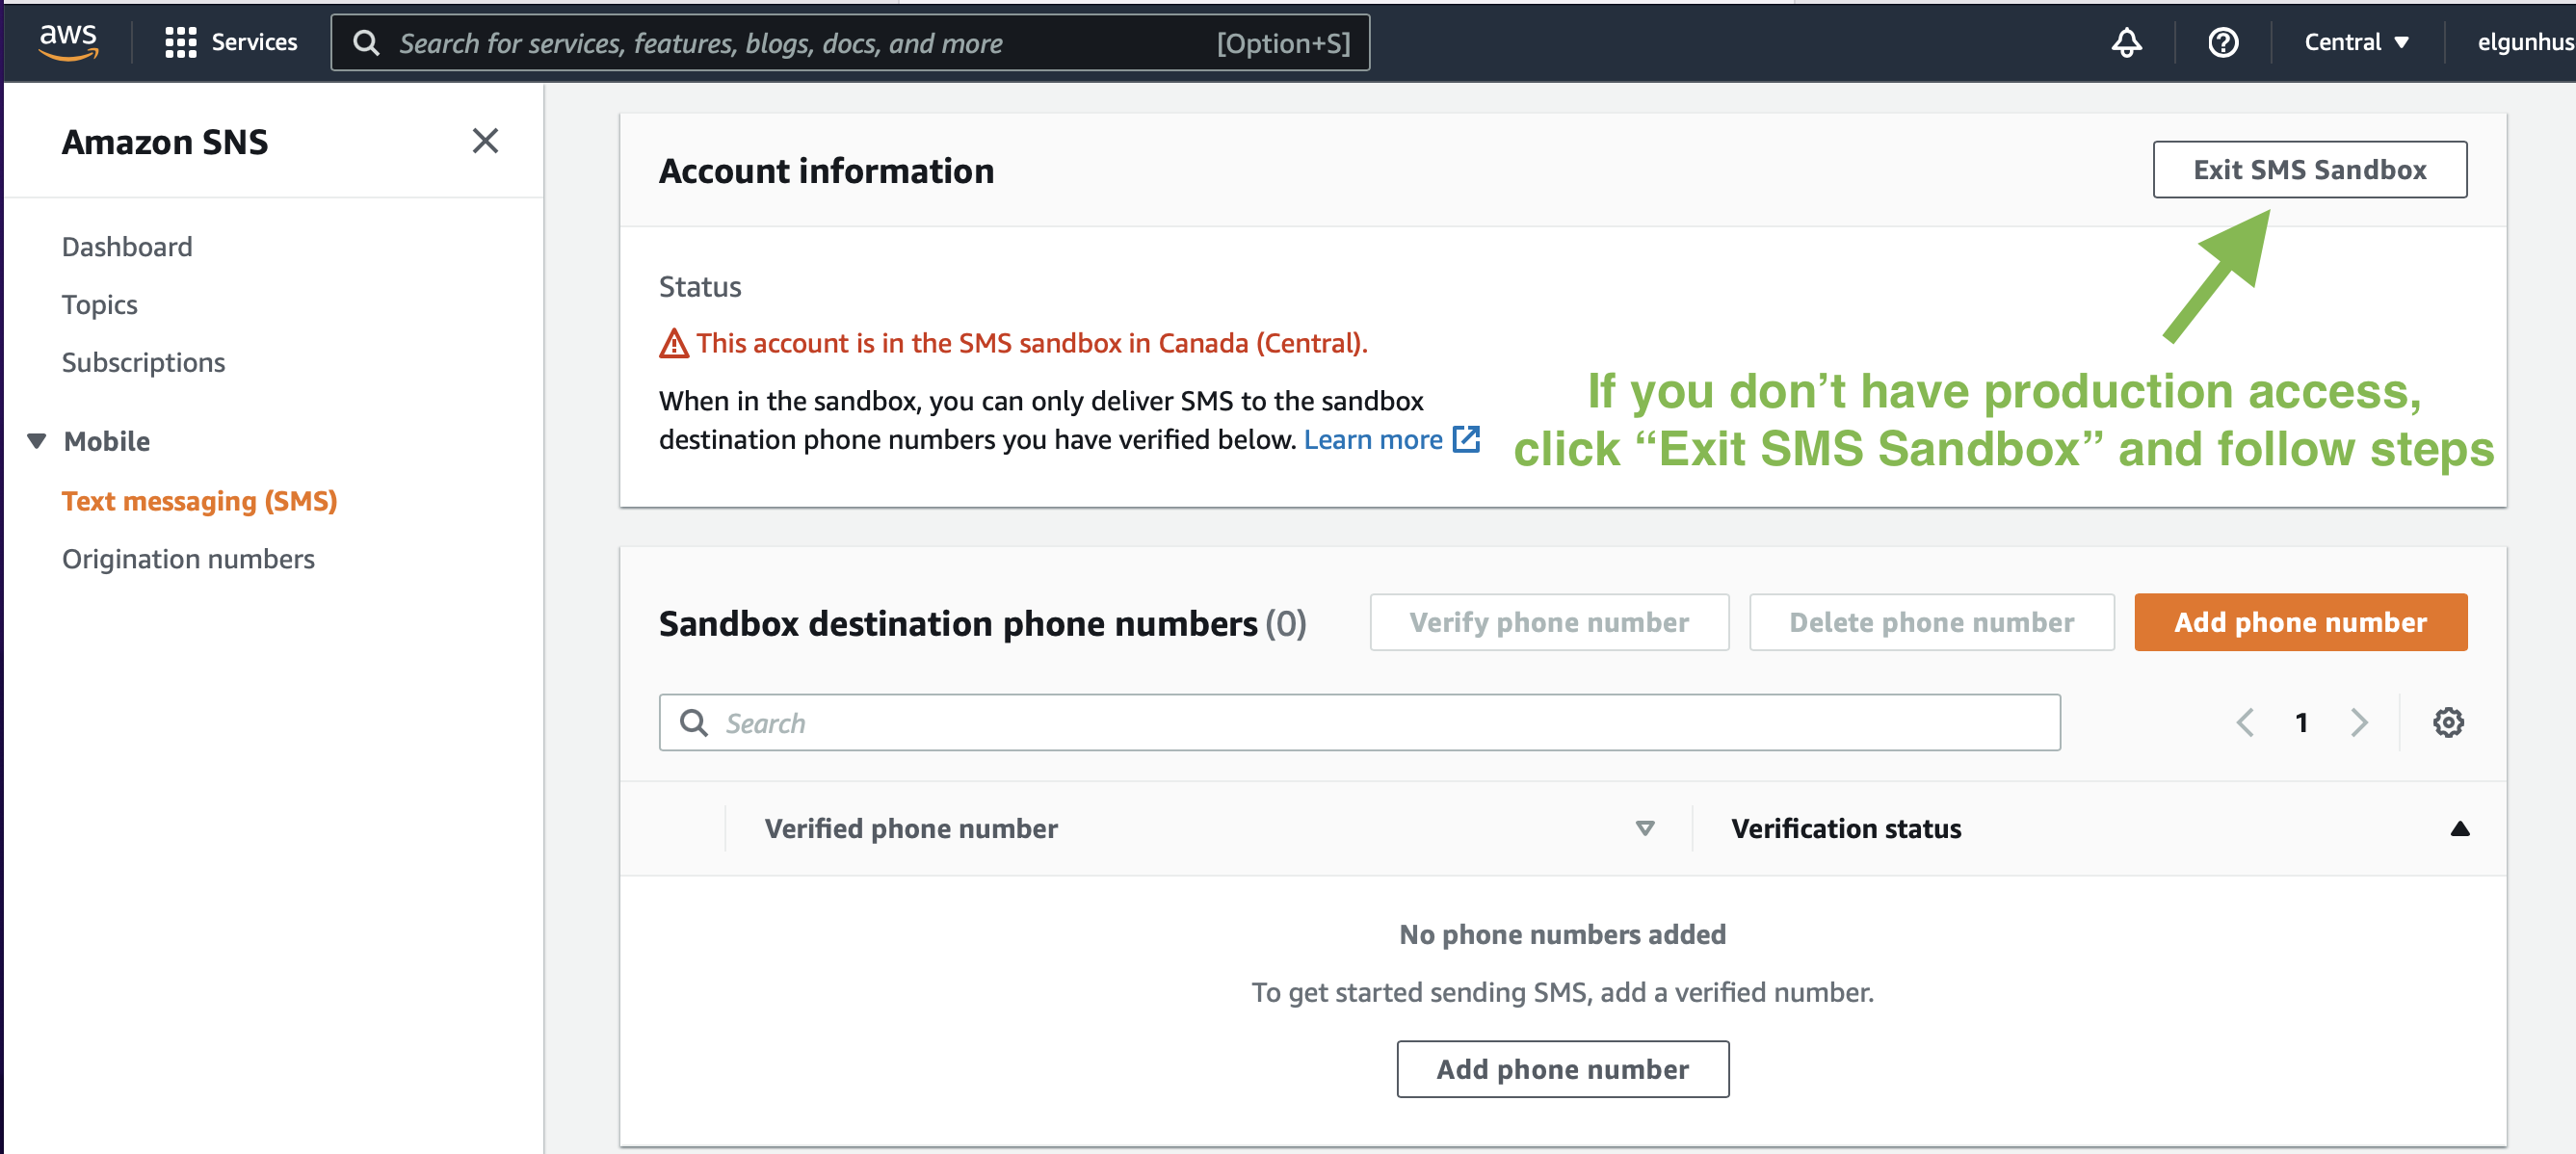Open notifications via the bell icon

(x=2126, y=42)
